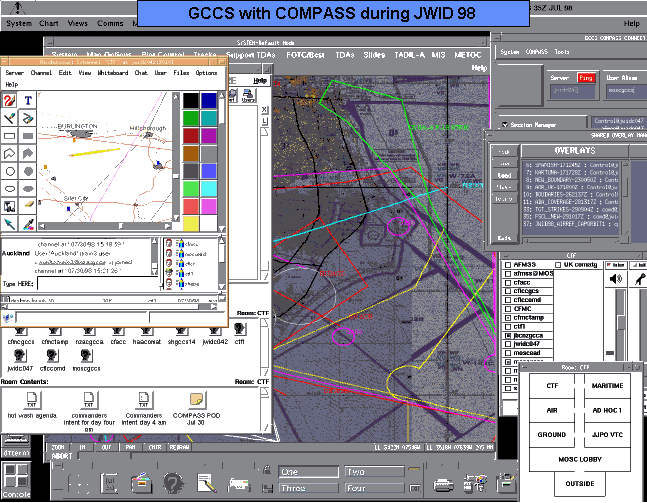Open the printer icon in CDE front panel
Image resolution: width=647 pixels, height=503 pixels.
coord(444,484)
